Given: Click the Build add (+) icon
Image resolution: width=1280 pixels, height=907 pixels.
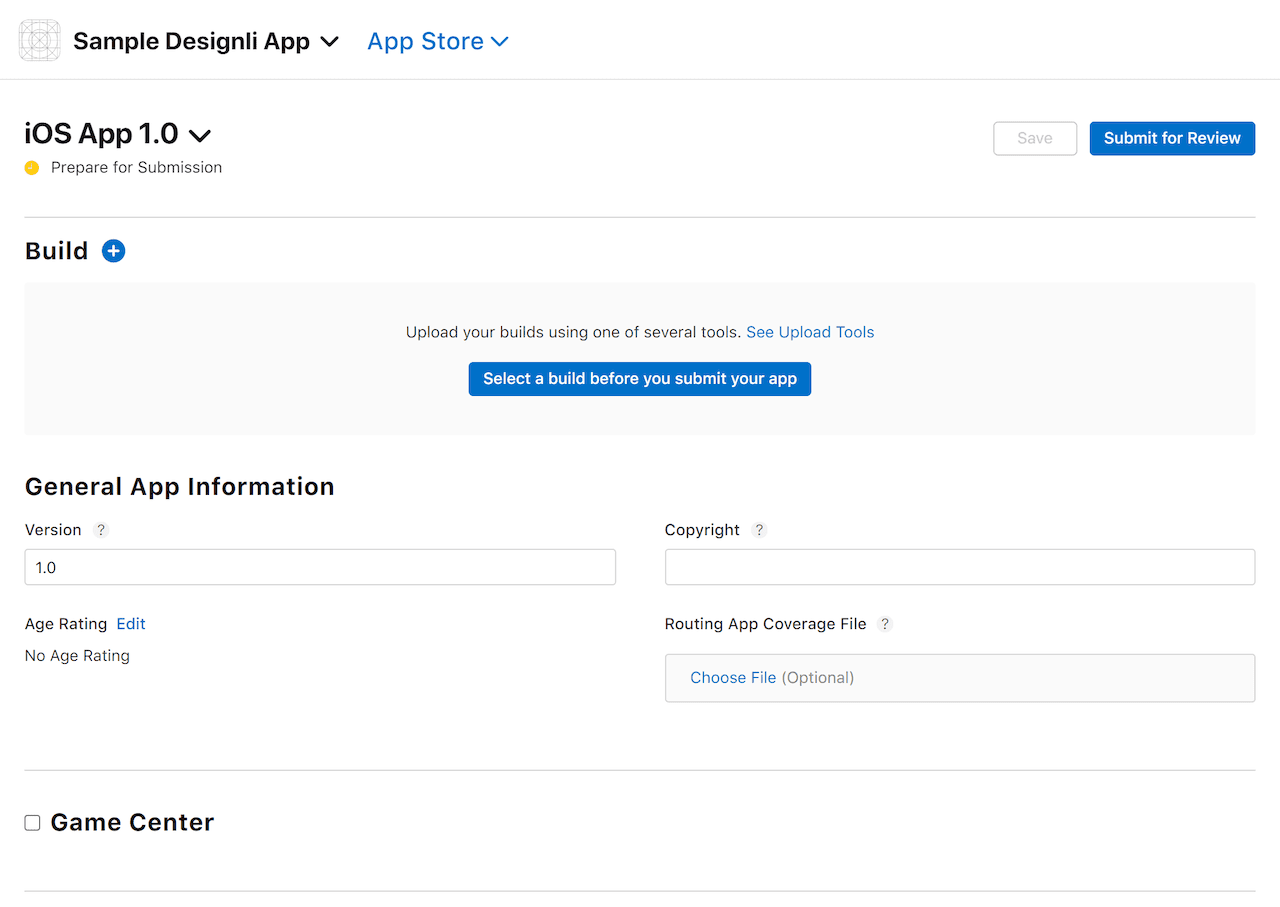Looking at the screenshot, I should point(113,251).
